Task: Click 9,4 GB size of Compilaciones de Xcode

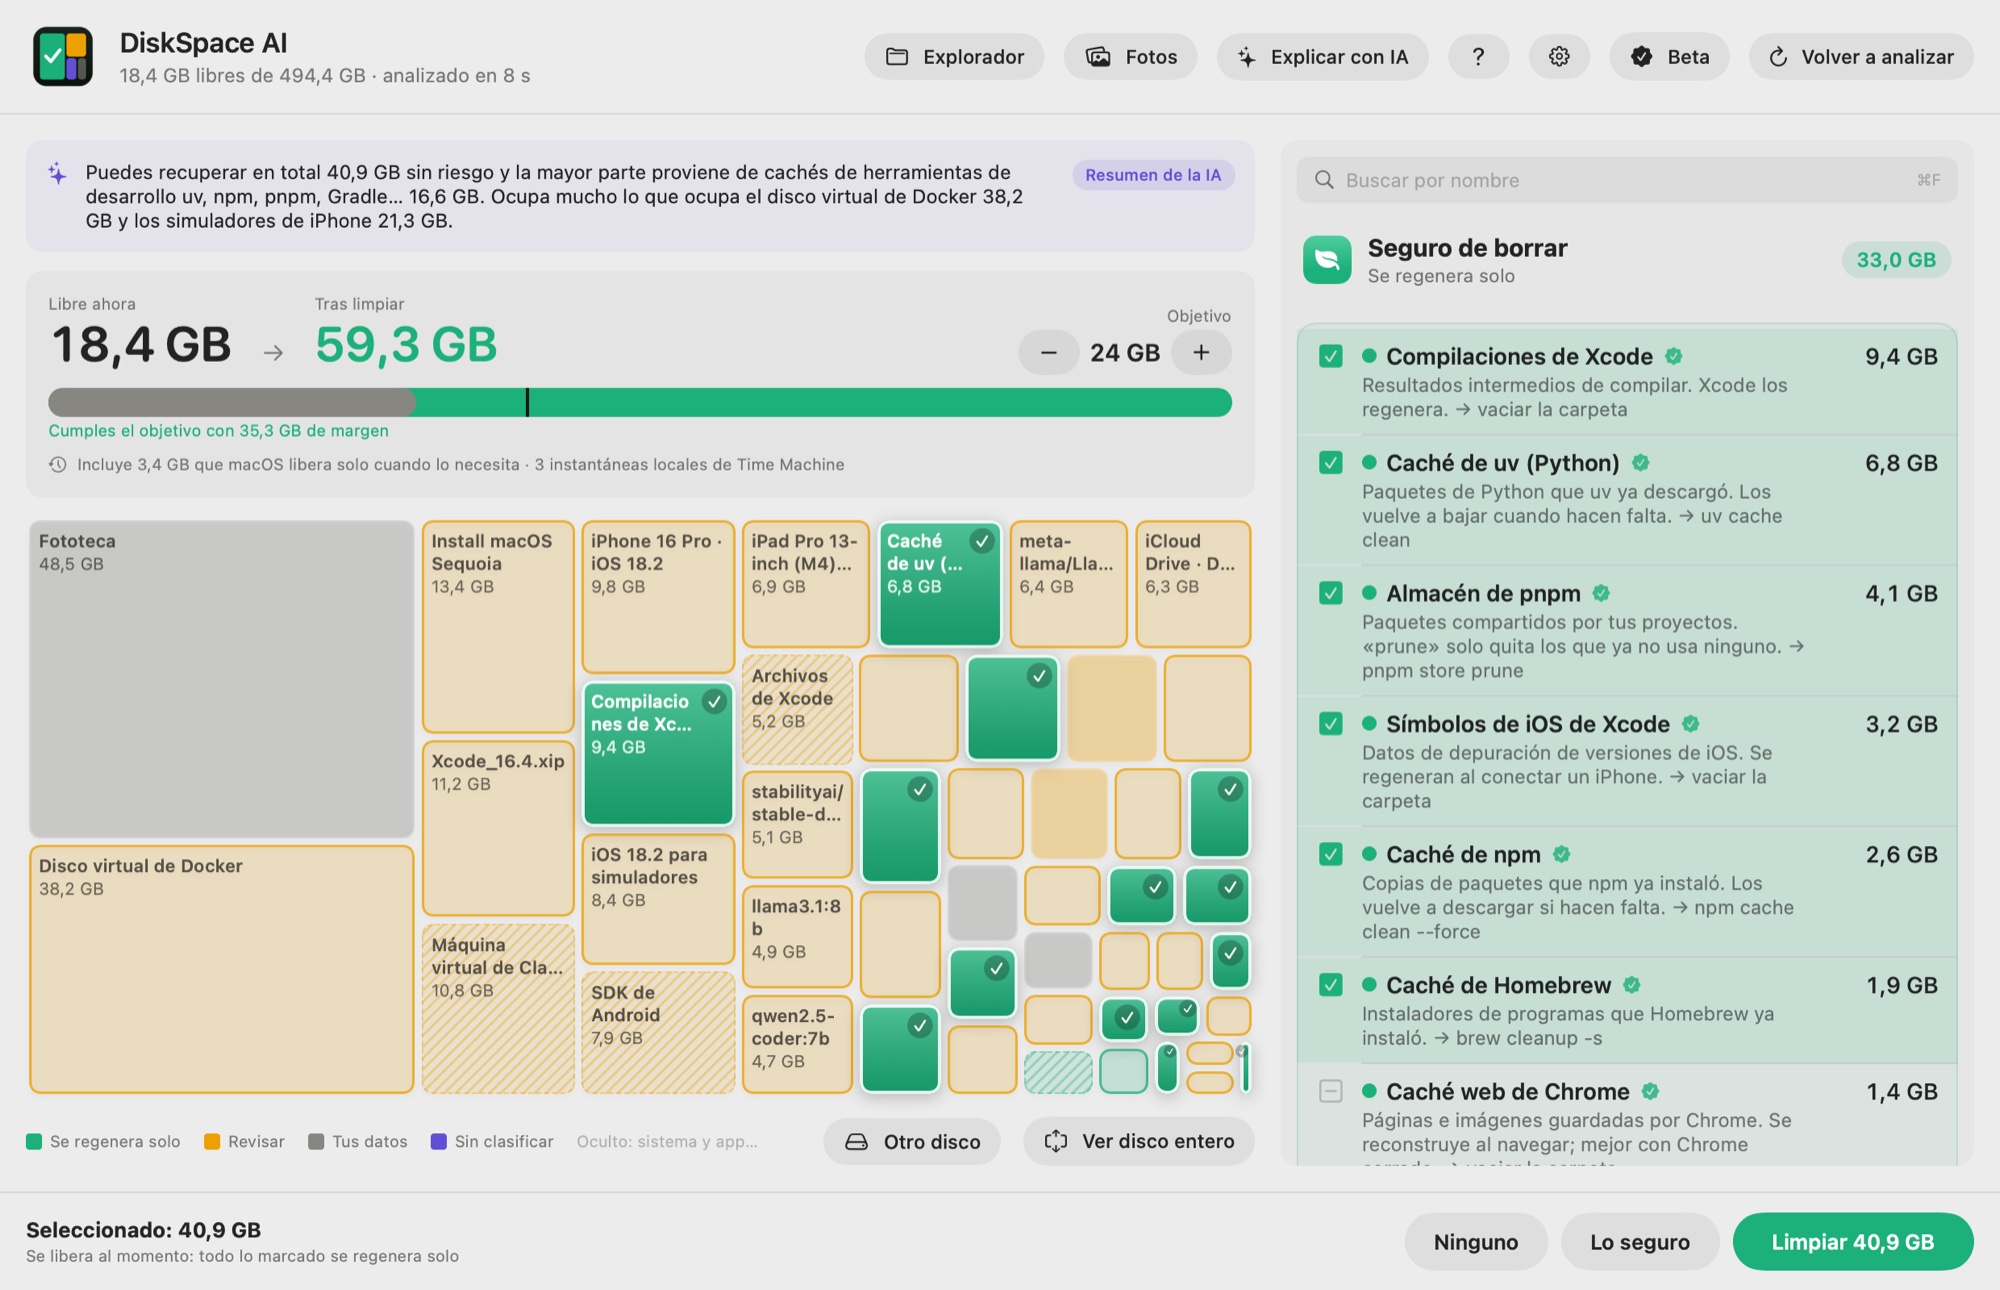Action: tap(1901, 357)
